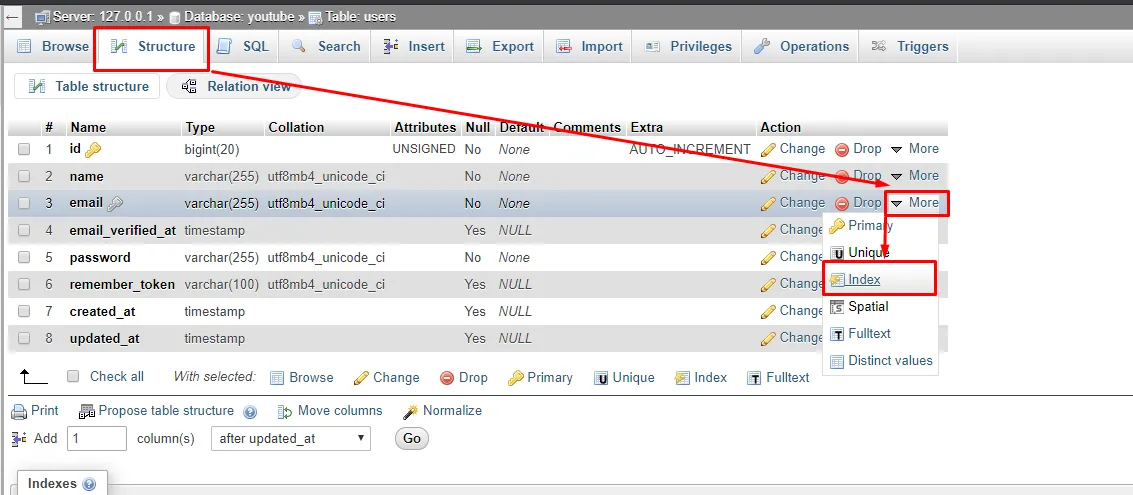Tick the checkbox for updated_at row
The image size is (1133, 495).
tap(24, 338)
